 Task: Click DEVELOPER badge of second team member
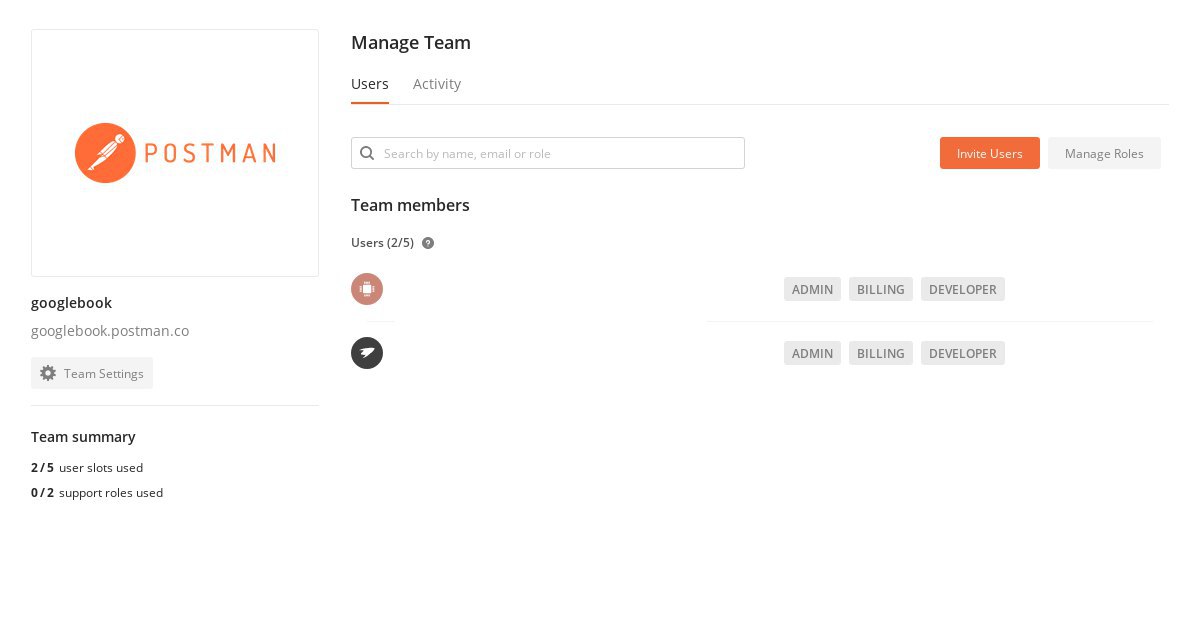(963, 353)
